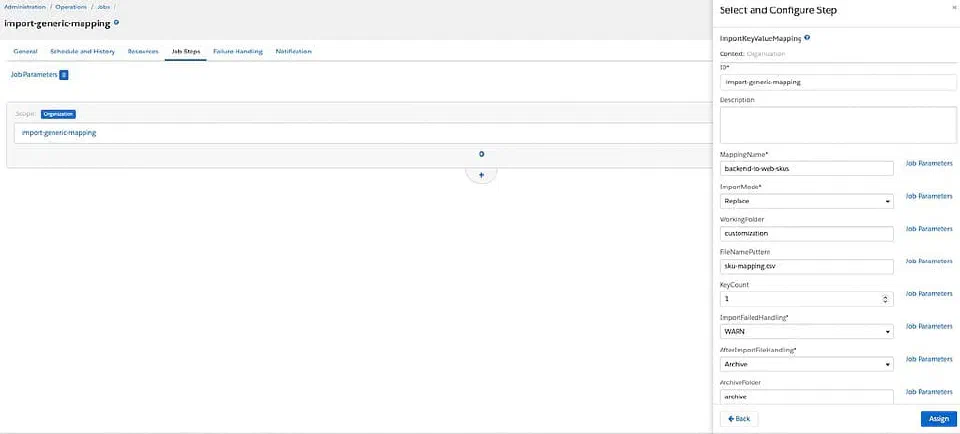Screen dimensions: 960x434
Task: Navigate to Jobs breadcrumb
Action: tap(103, 7)
